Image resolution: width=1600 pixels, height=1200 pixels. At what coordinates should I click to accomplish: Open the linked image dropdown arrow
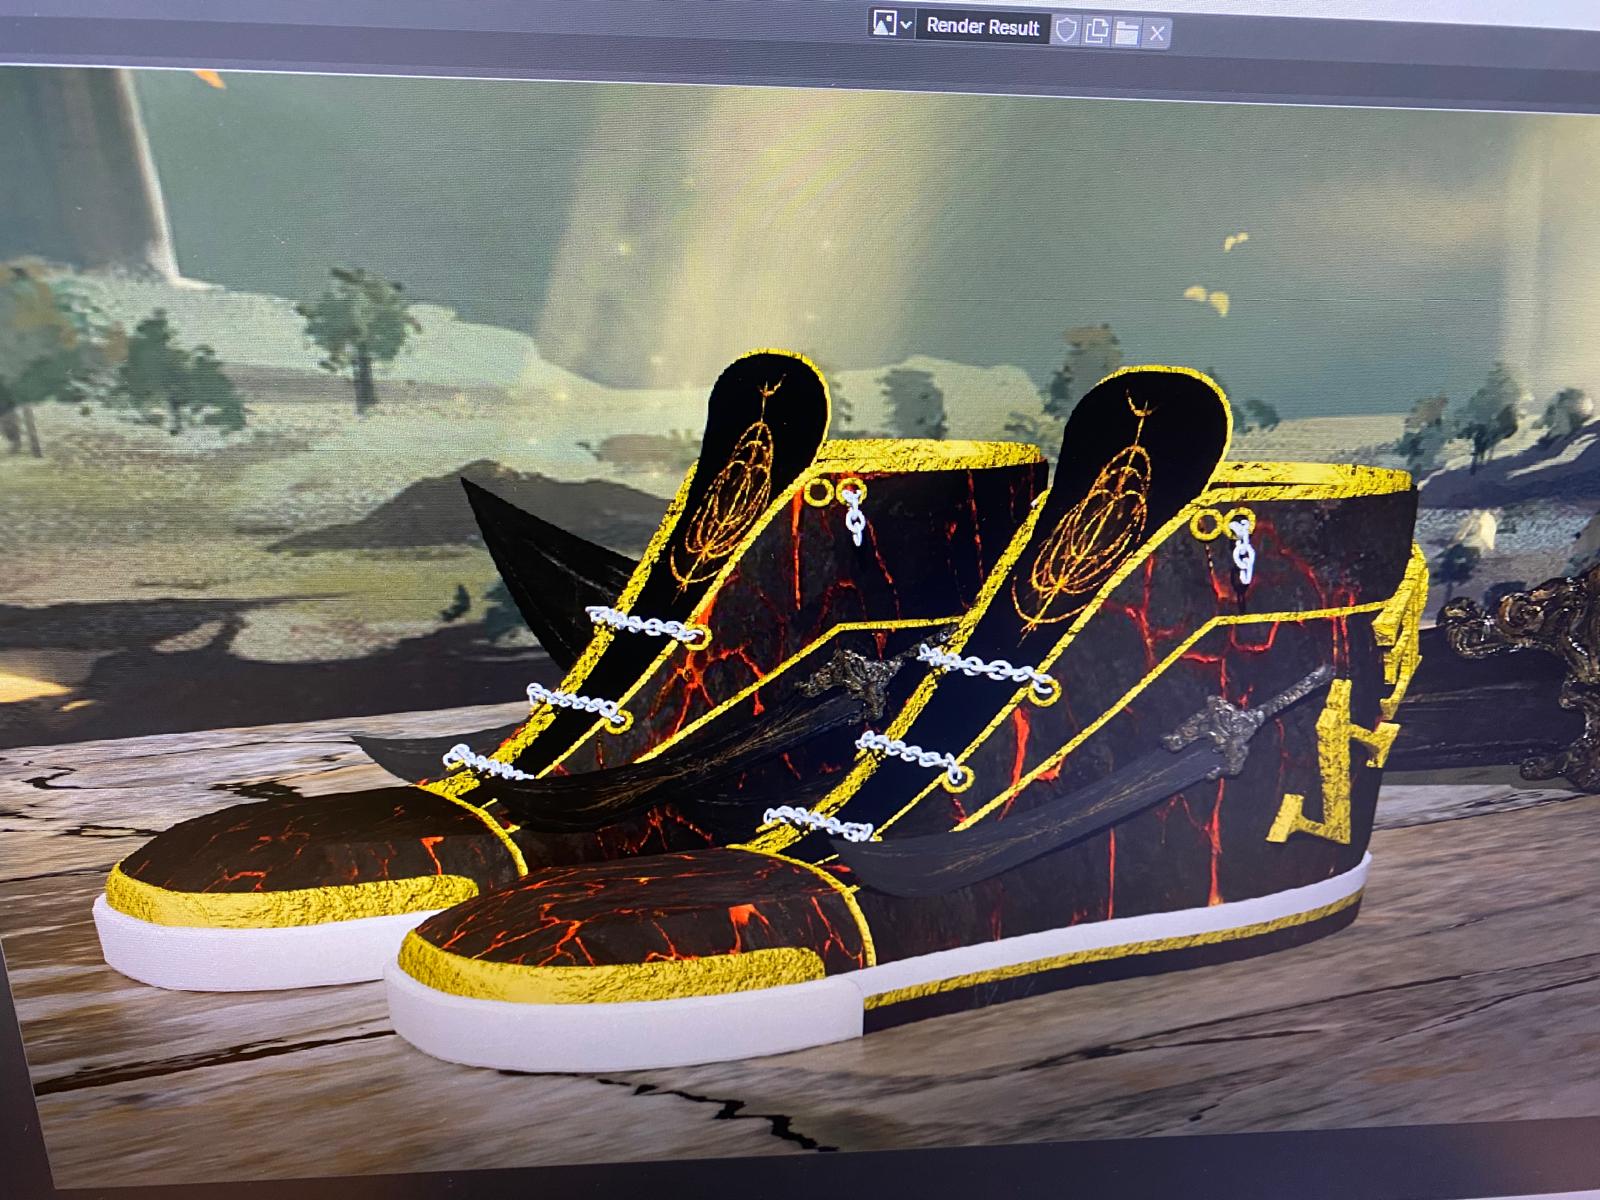click(906, 27)
